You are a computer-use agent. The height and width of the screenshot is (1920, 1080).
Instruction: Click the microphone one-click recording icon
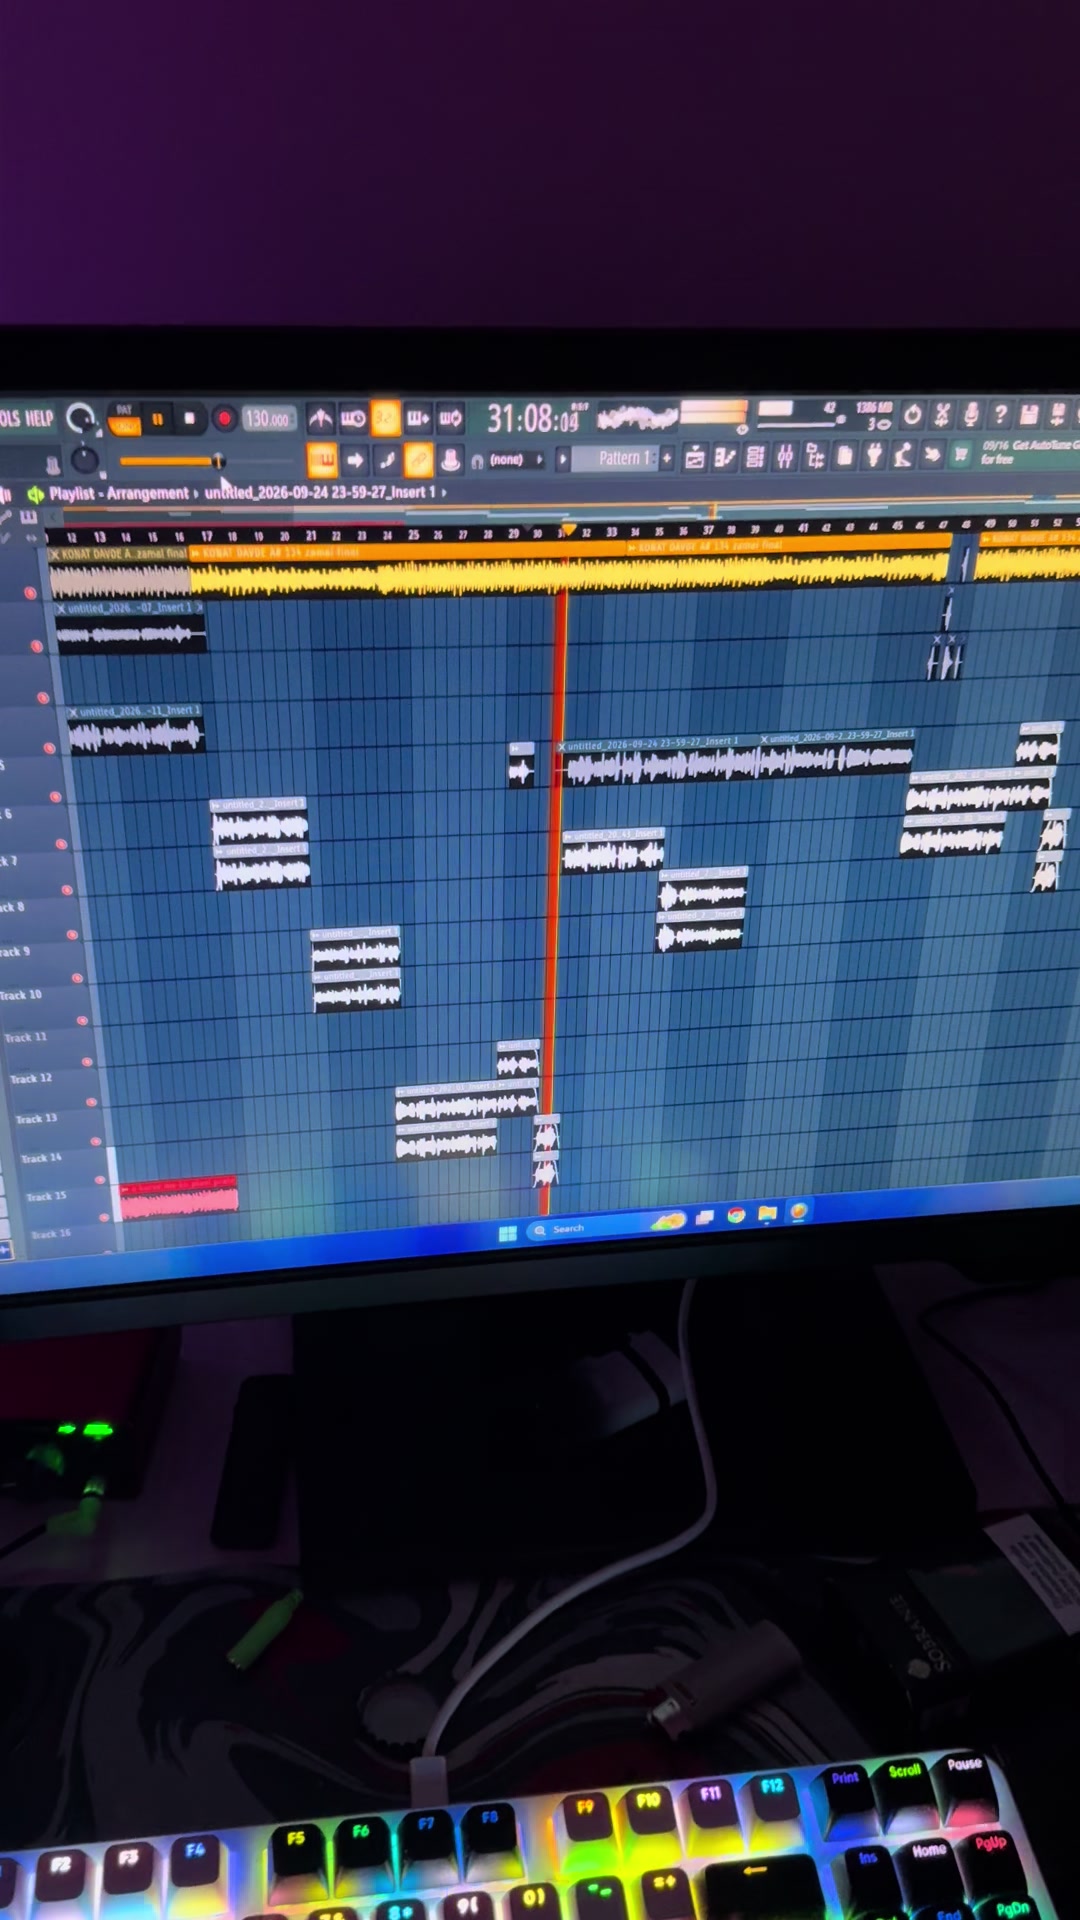(x=970, y=413)
